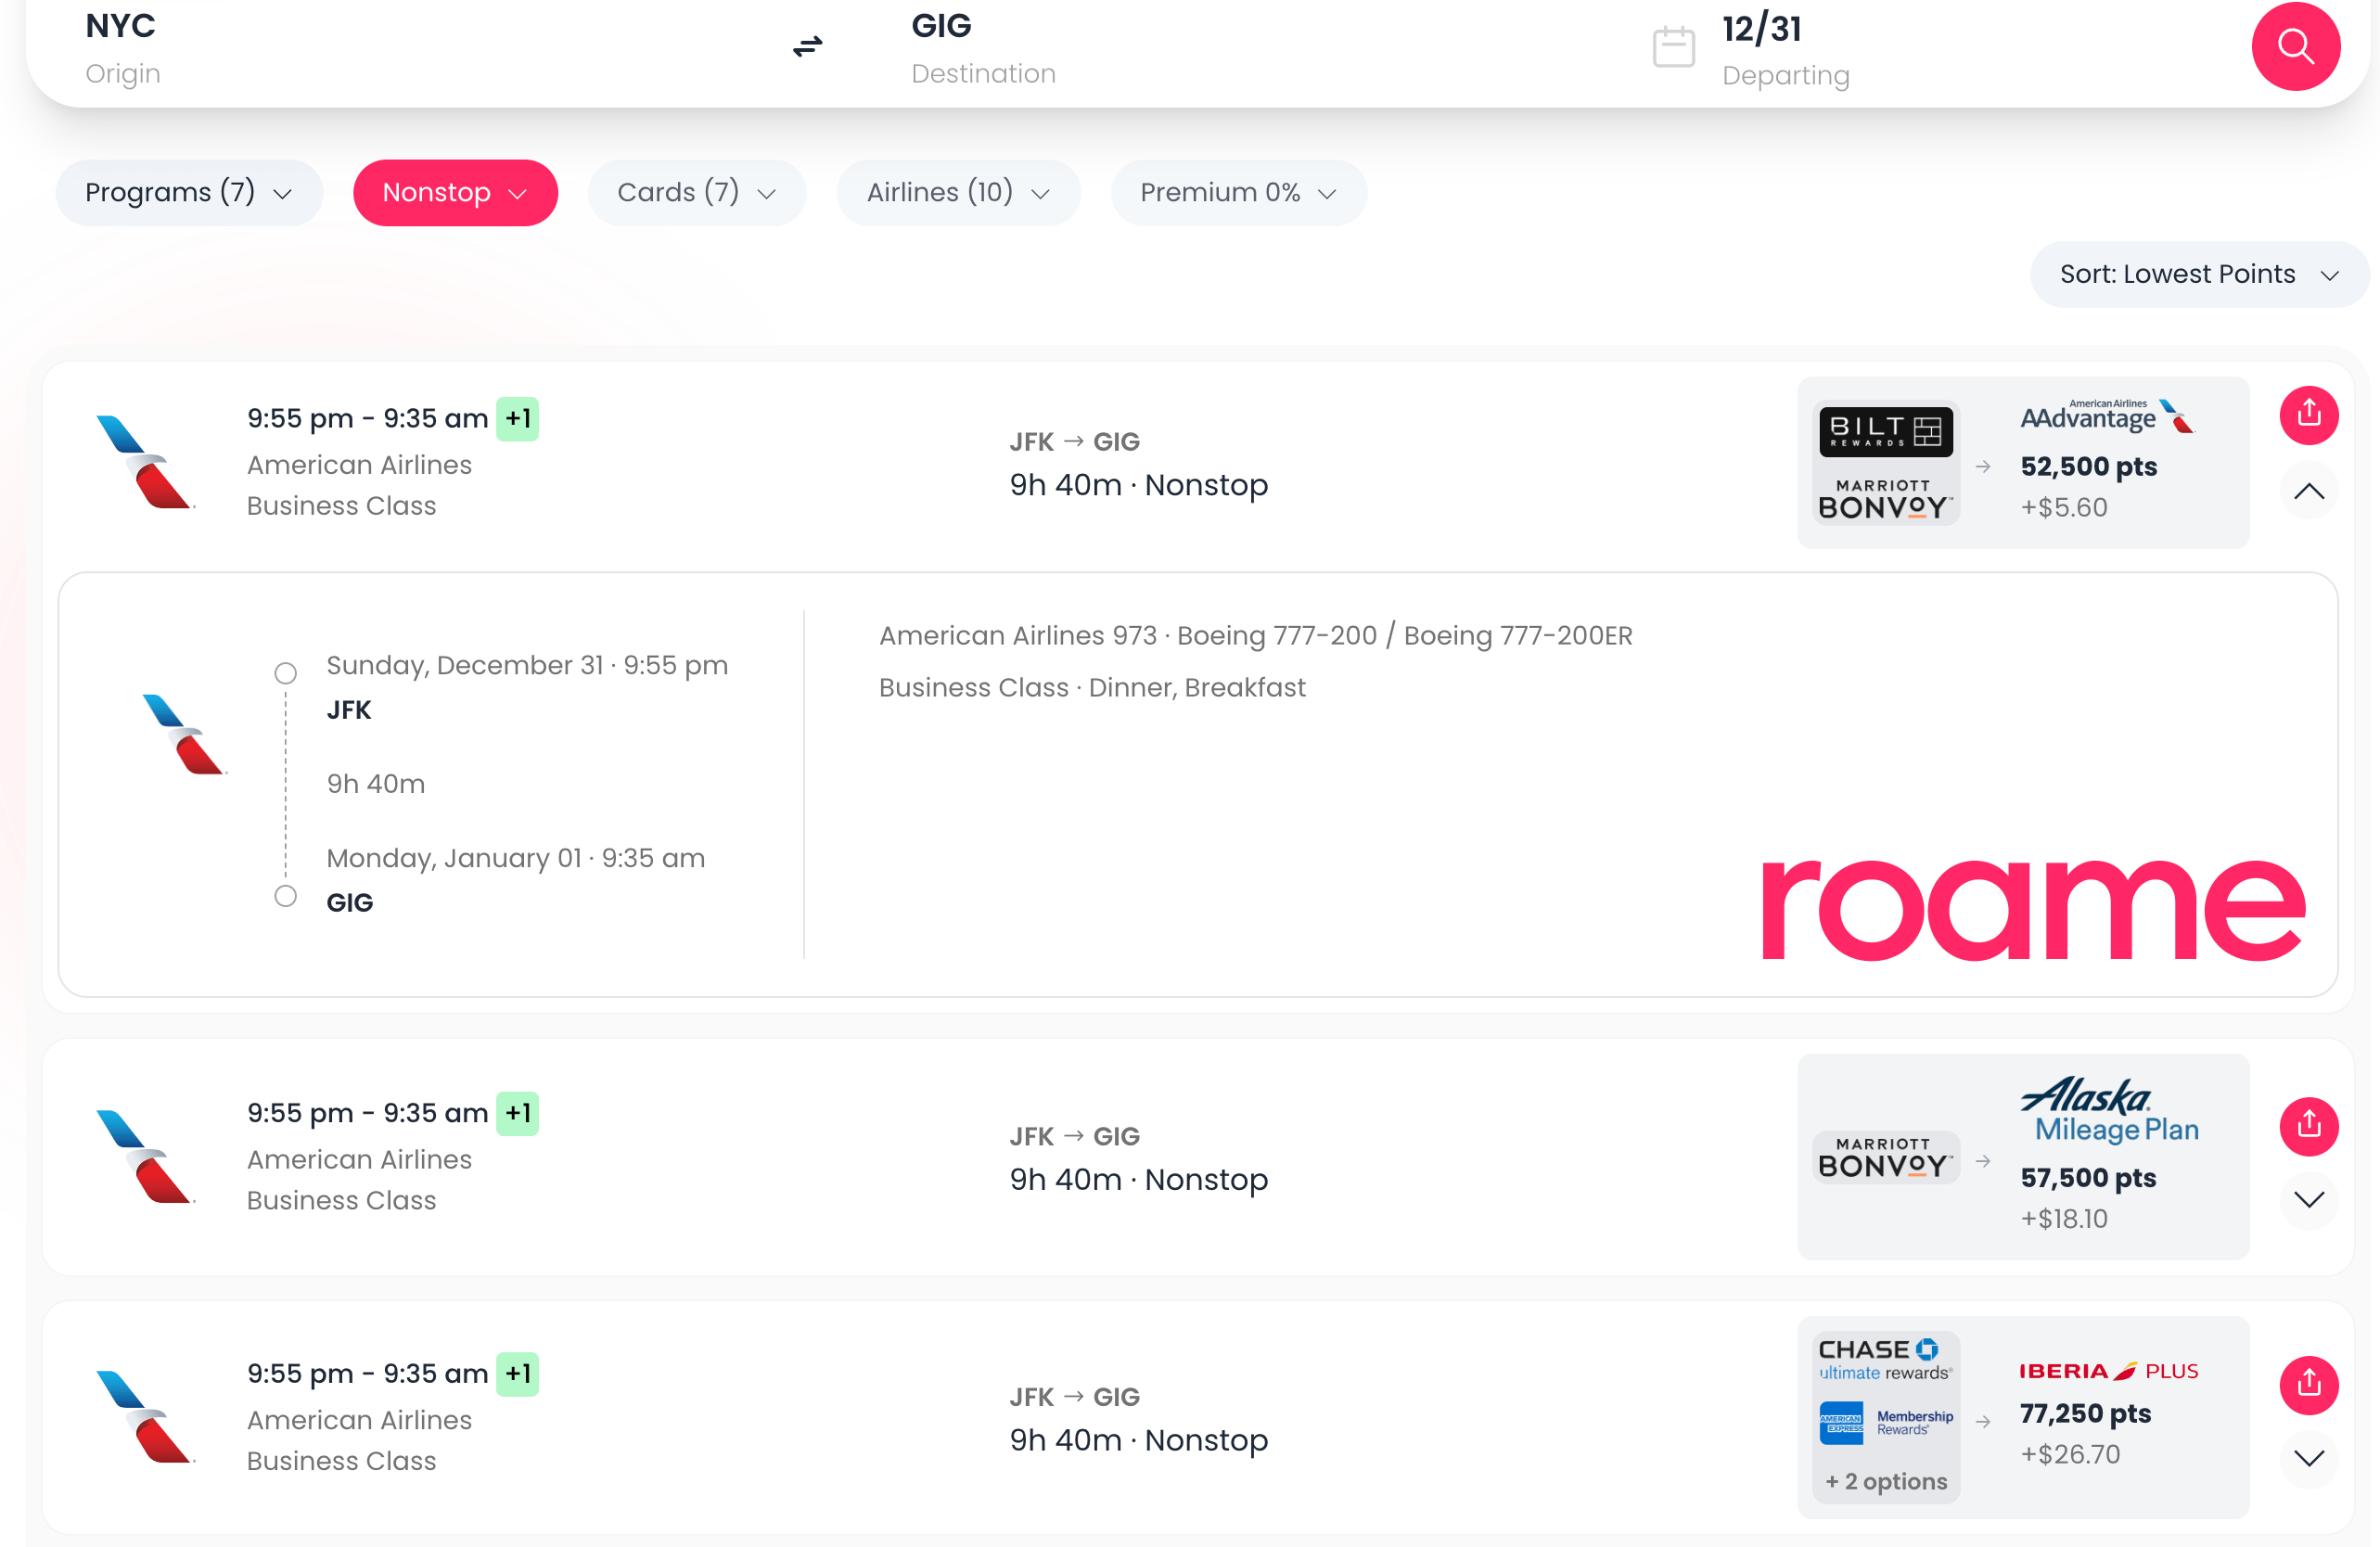Share the 52,500 pts AAdvantage flight
The height and width of the screenshot is (1547, 2380).
point(2308,414)
